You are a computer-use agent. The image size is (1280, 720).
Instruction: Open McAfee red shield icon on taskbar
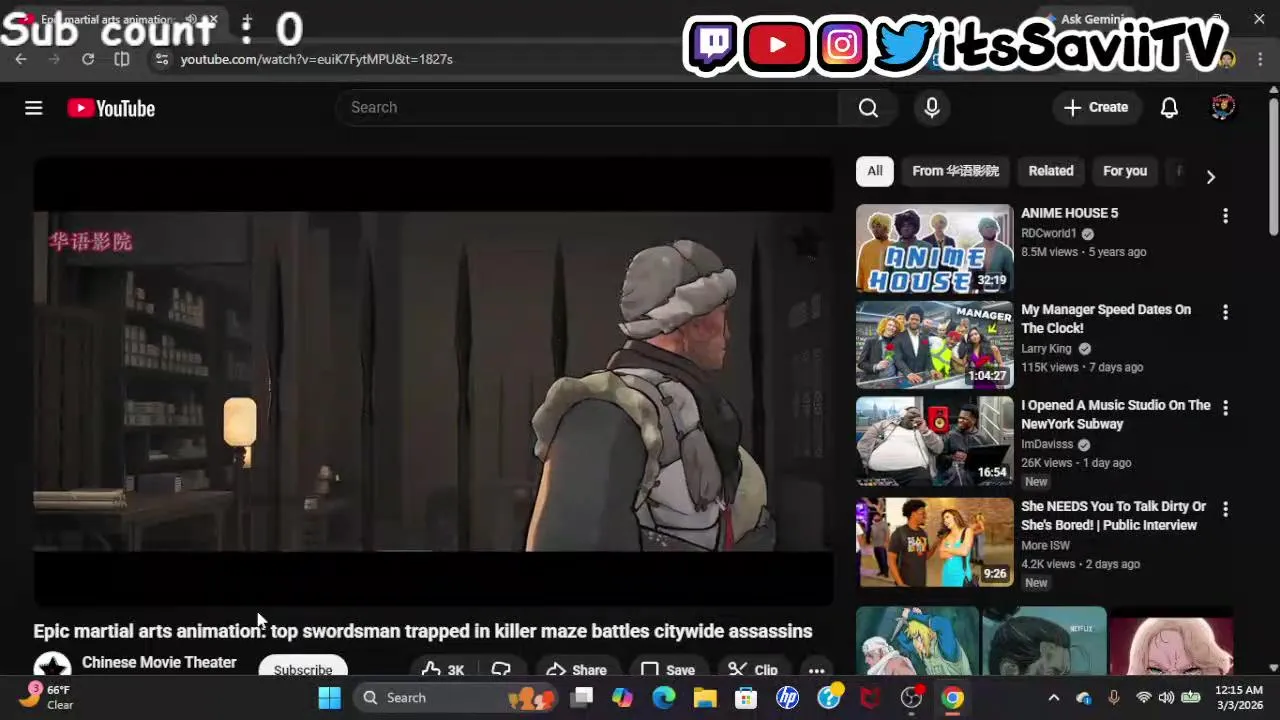870,698
